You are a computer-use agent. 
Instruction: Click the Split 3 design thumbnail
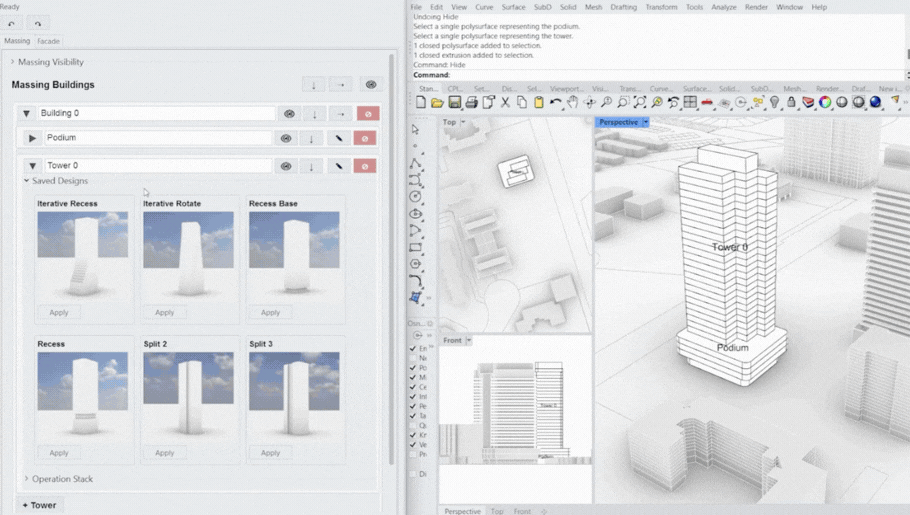[x=294, y=394]
